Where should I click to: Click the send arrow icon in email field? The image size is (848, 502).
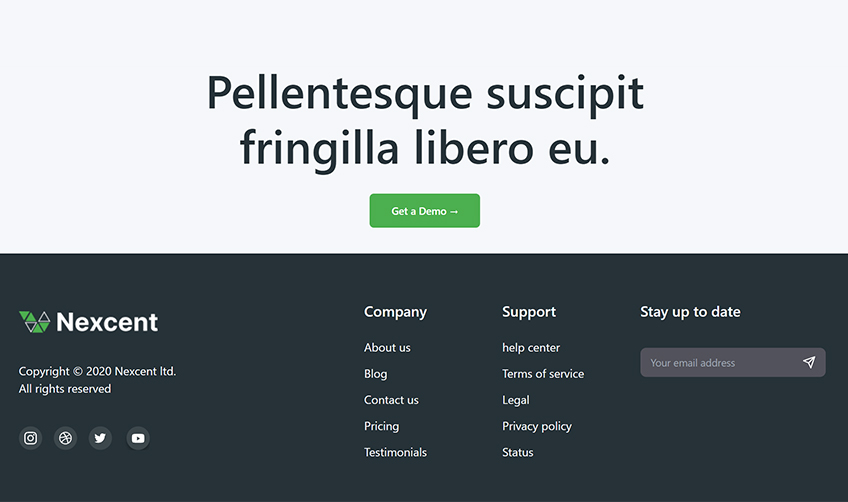(x=809, y=363)
